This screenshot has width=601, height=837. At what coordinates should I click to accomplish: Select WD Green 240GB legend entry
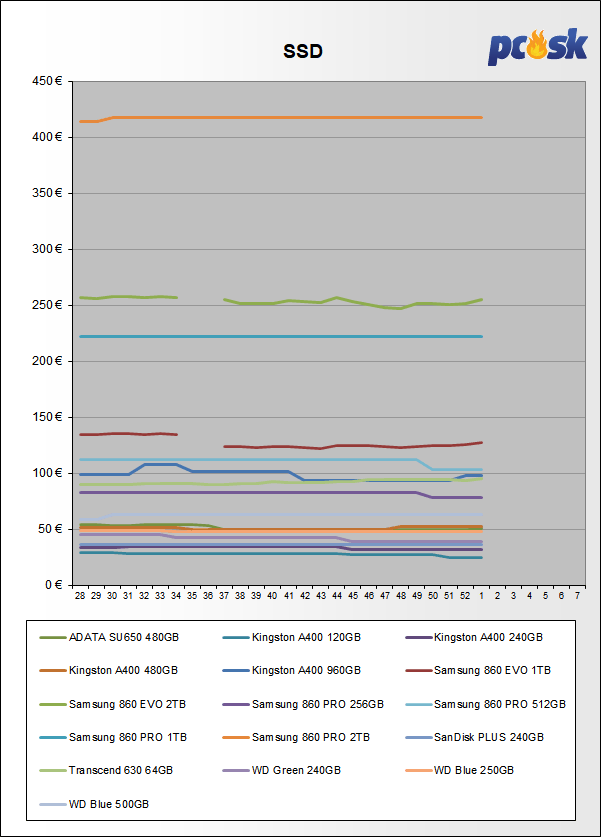282,770
